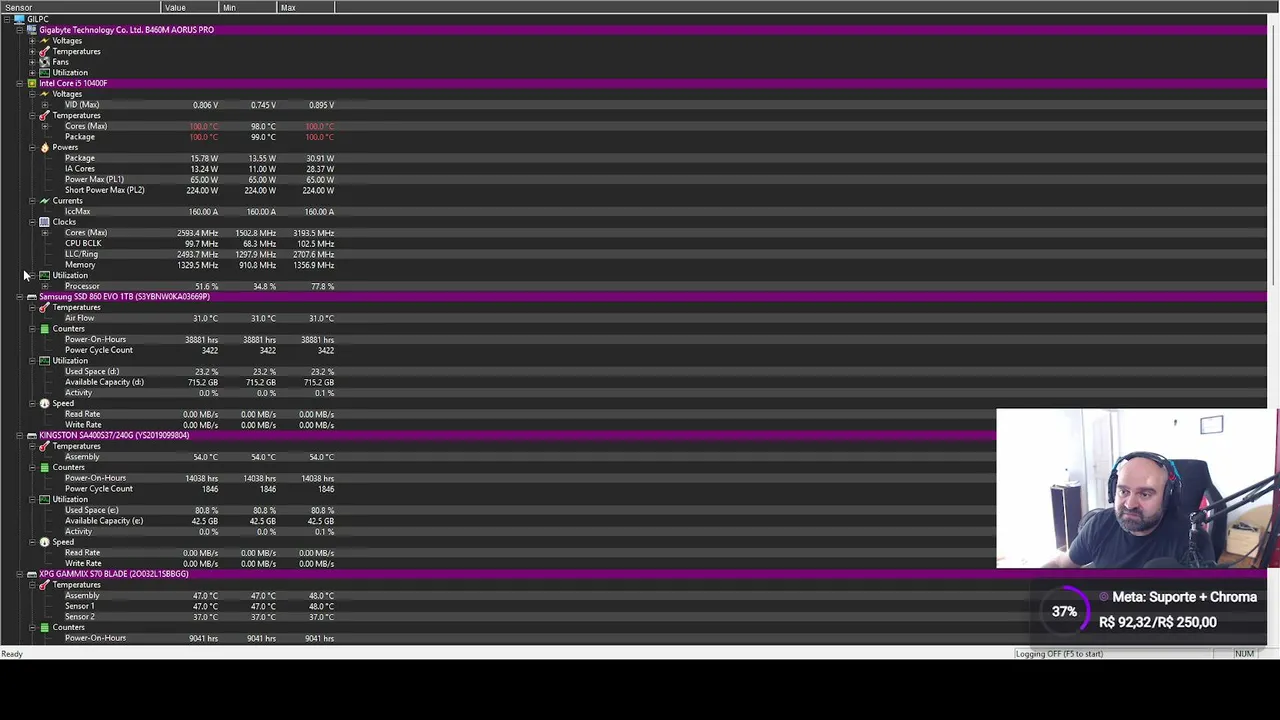
Task: Click the Max column header
Action: click(305, 7)
